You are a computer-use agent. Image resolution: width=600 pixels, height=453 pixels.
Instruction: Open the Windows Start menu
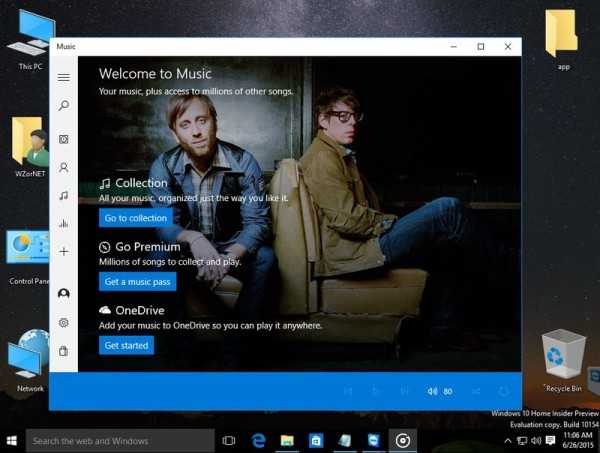coord(11,441)
